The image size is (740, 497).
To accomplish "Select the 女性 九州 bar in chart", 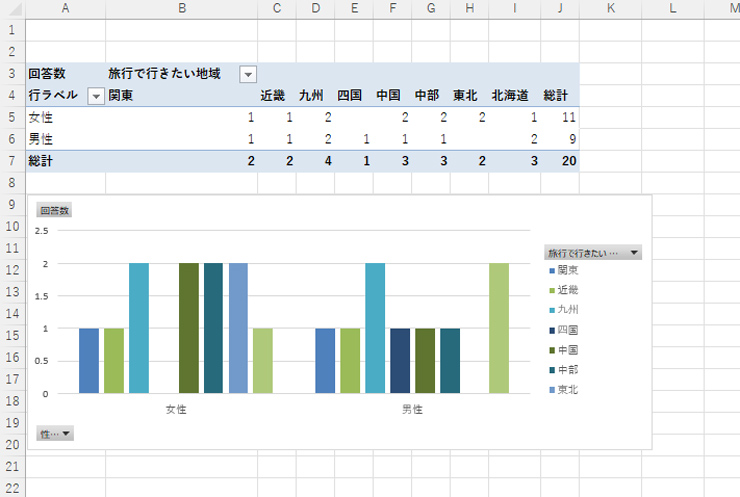I will pyautogui.click(x=139, y=328).
